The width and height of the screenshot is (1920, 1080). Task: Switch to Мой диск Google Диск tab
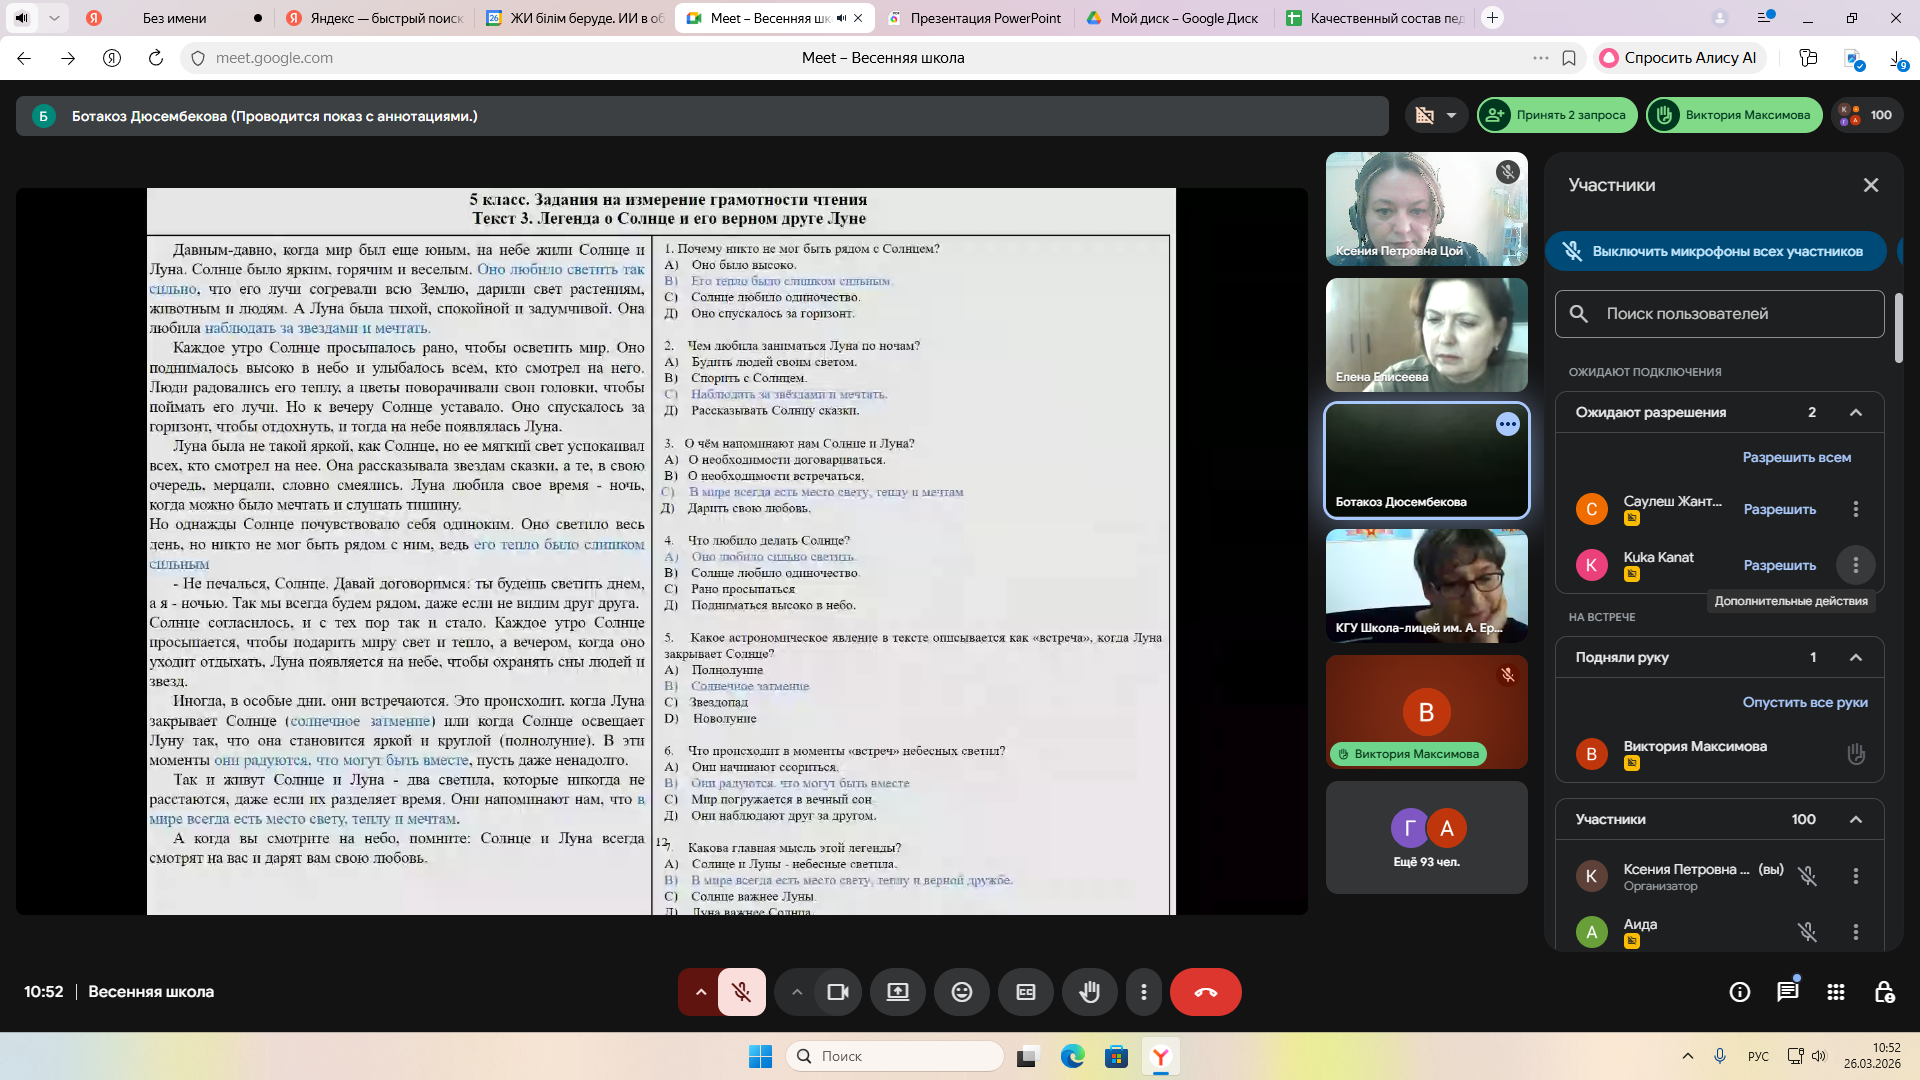pyautogui.click(x=1183, y=18)
